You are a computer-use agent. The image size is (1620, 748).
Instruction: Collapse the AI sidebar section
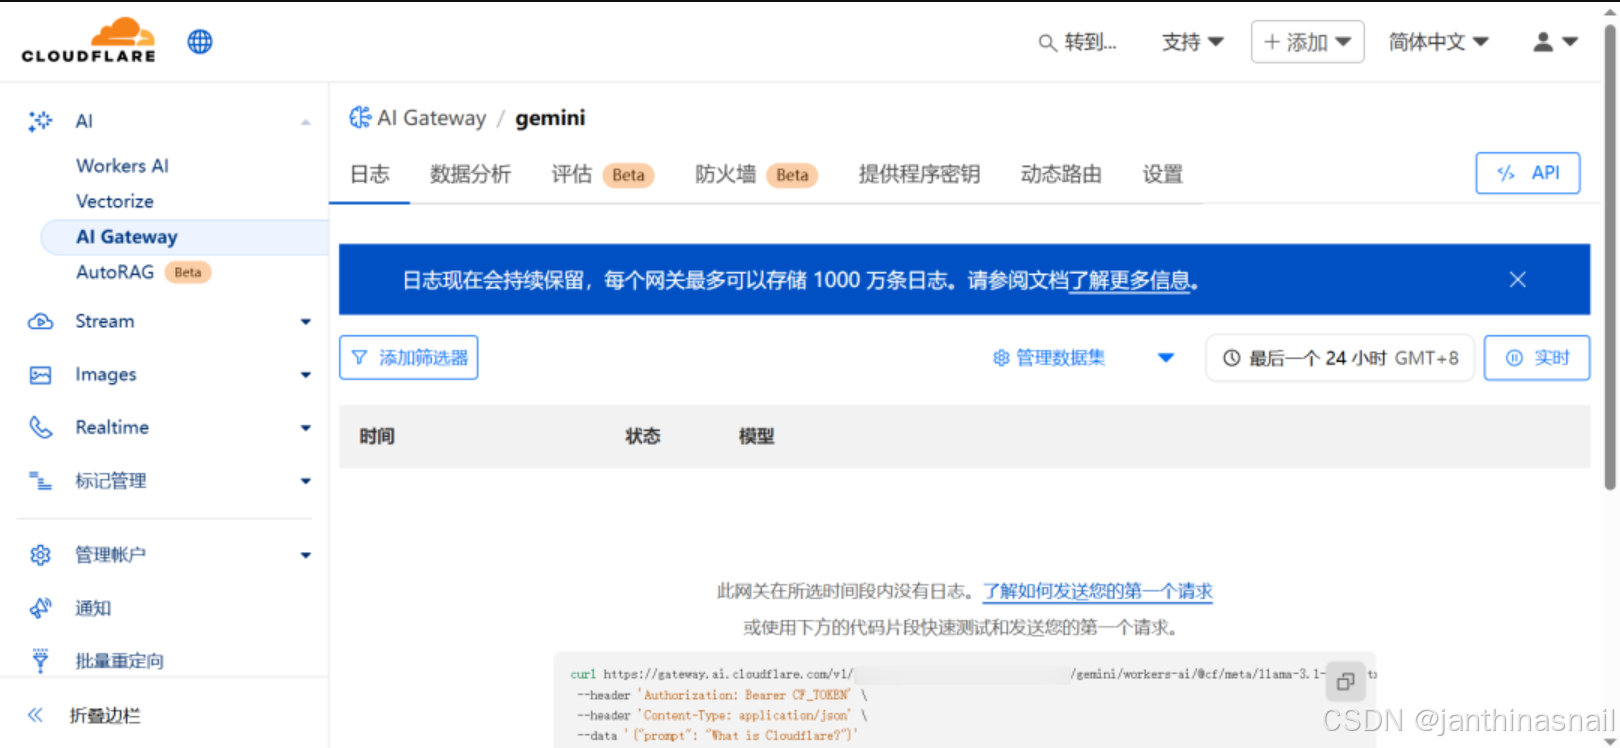tap(306, 122)
